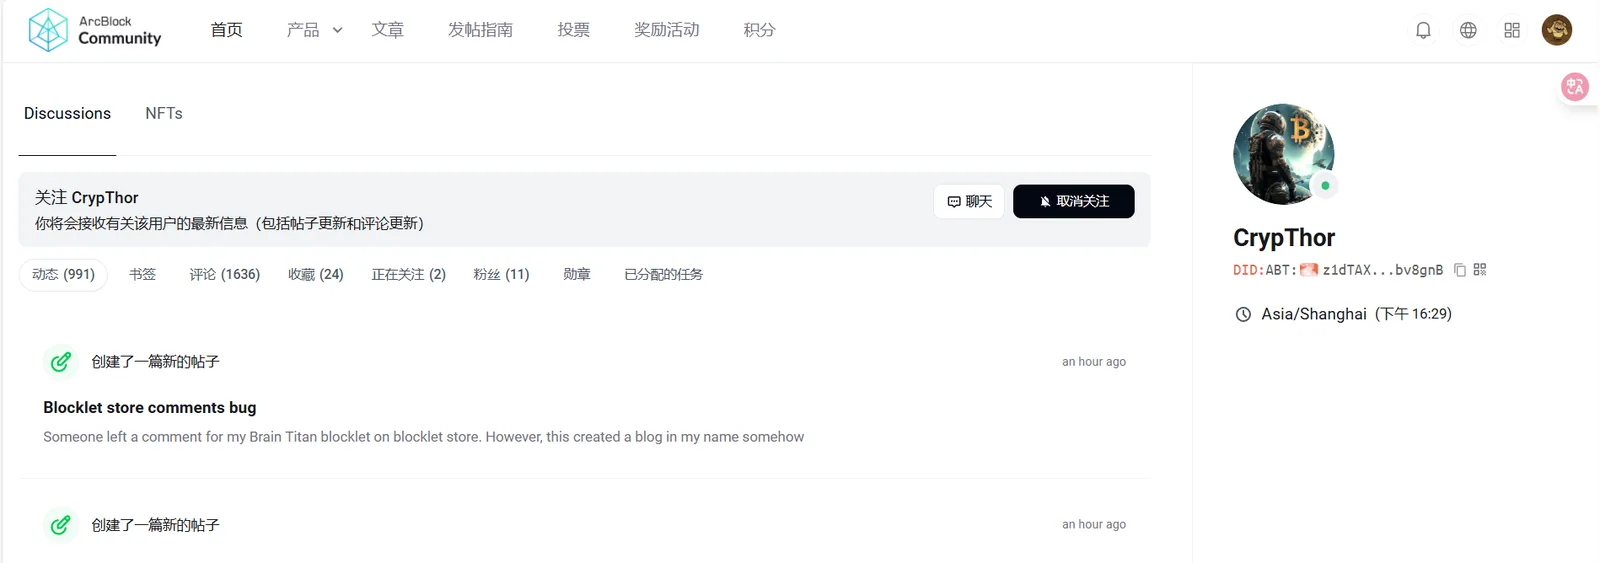Click the 取消关注 unfollow button

pos(1074,201)
